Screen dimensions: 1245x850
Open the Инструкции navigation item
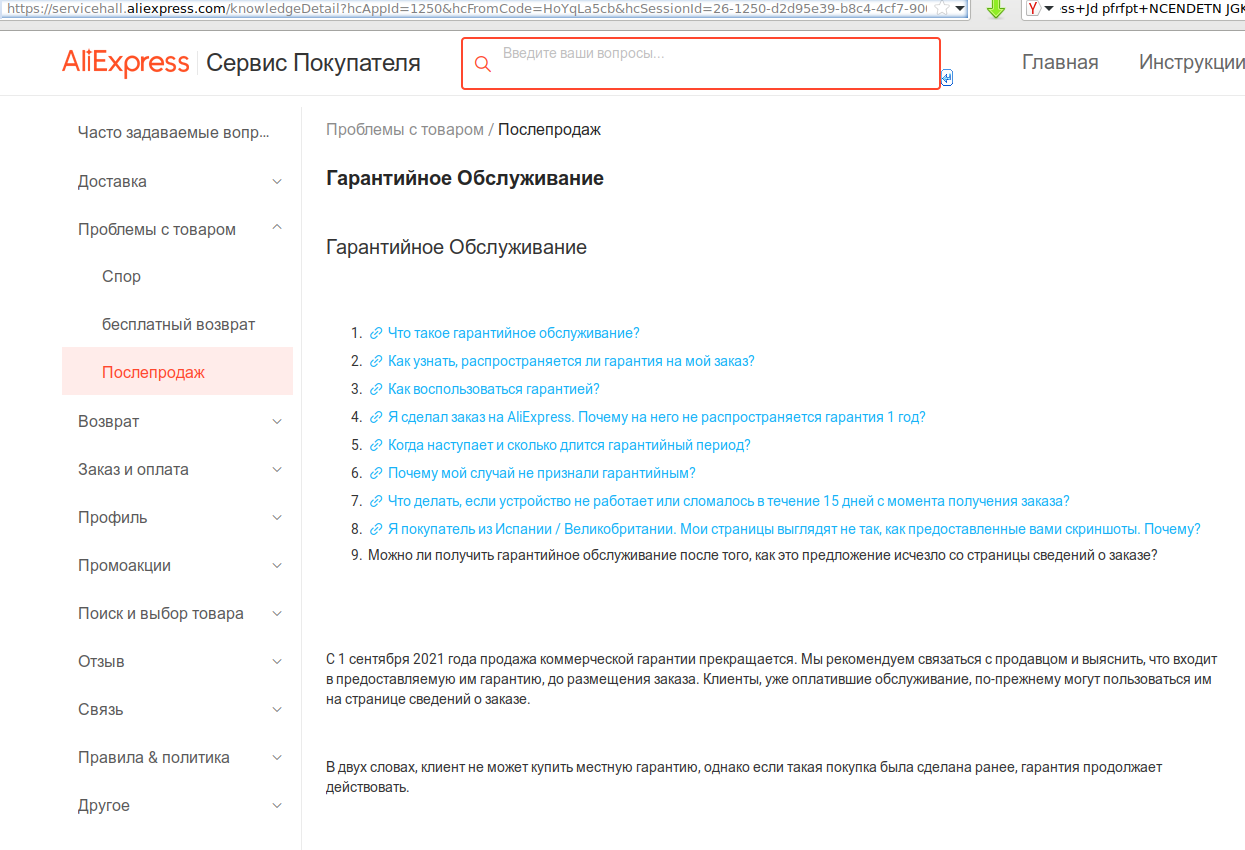tap(1191, 63)
